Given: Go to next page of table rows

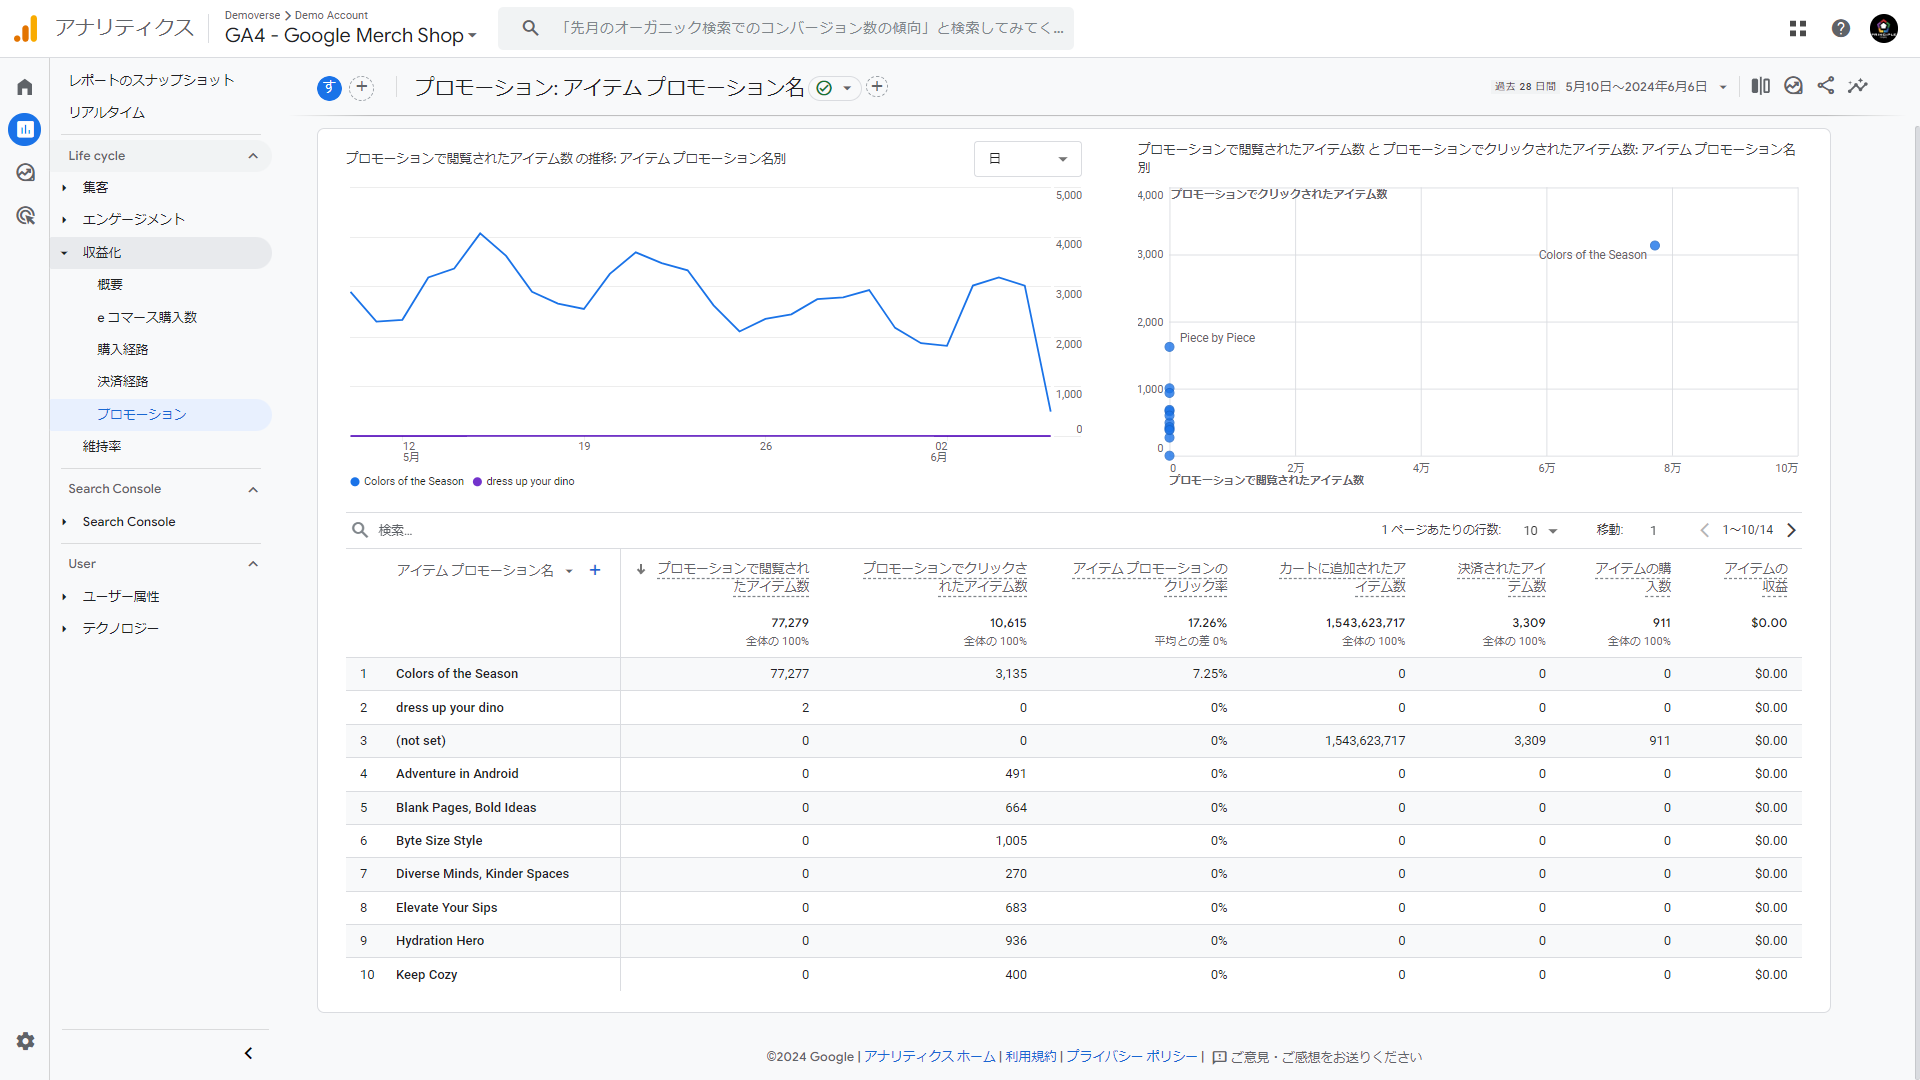Looking at the screenshot, I should (x=1792, y=530).
